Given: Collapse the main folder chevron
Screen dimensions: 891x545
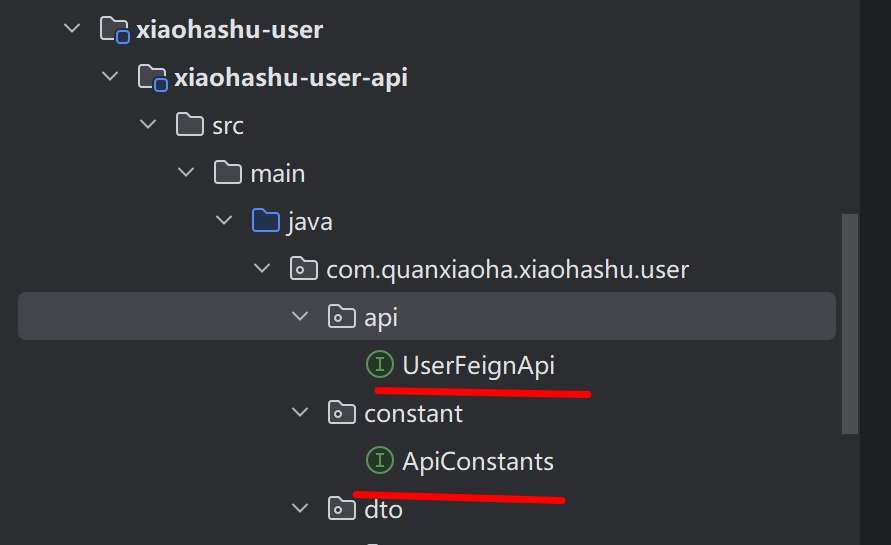Looking at the screenshot, I should coord(186,173).
